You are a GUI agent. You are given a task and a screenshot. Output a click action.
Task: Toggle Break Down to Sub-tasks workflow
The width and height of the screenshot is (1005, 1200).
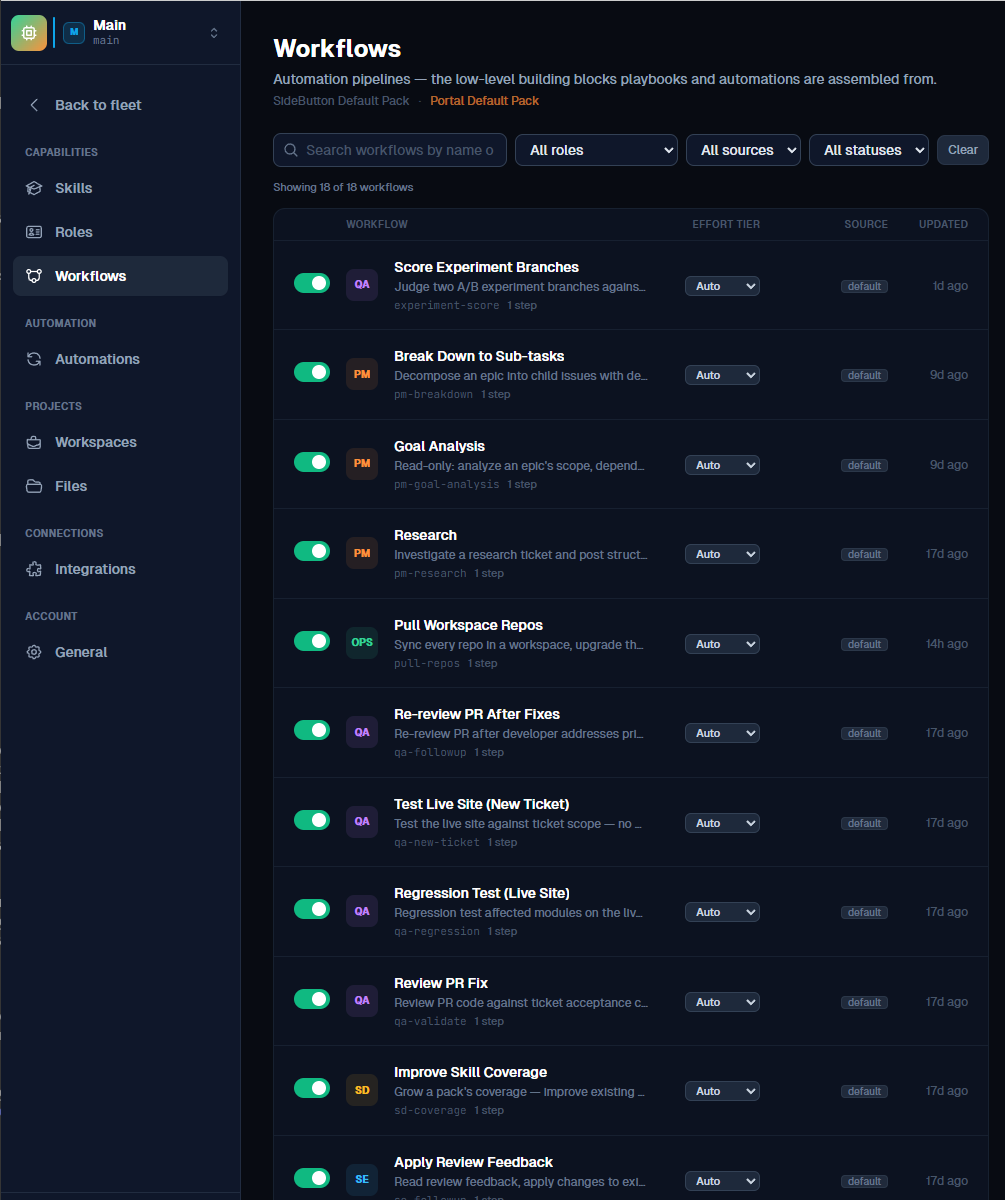click(312, 372)
